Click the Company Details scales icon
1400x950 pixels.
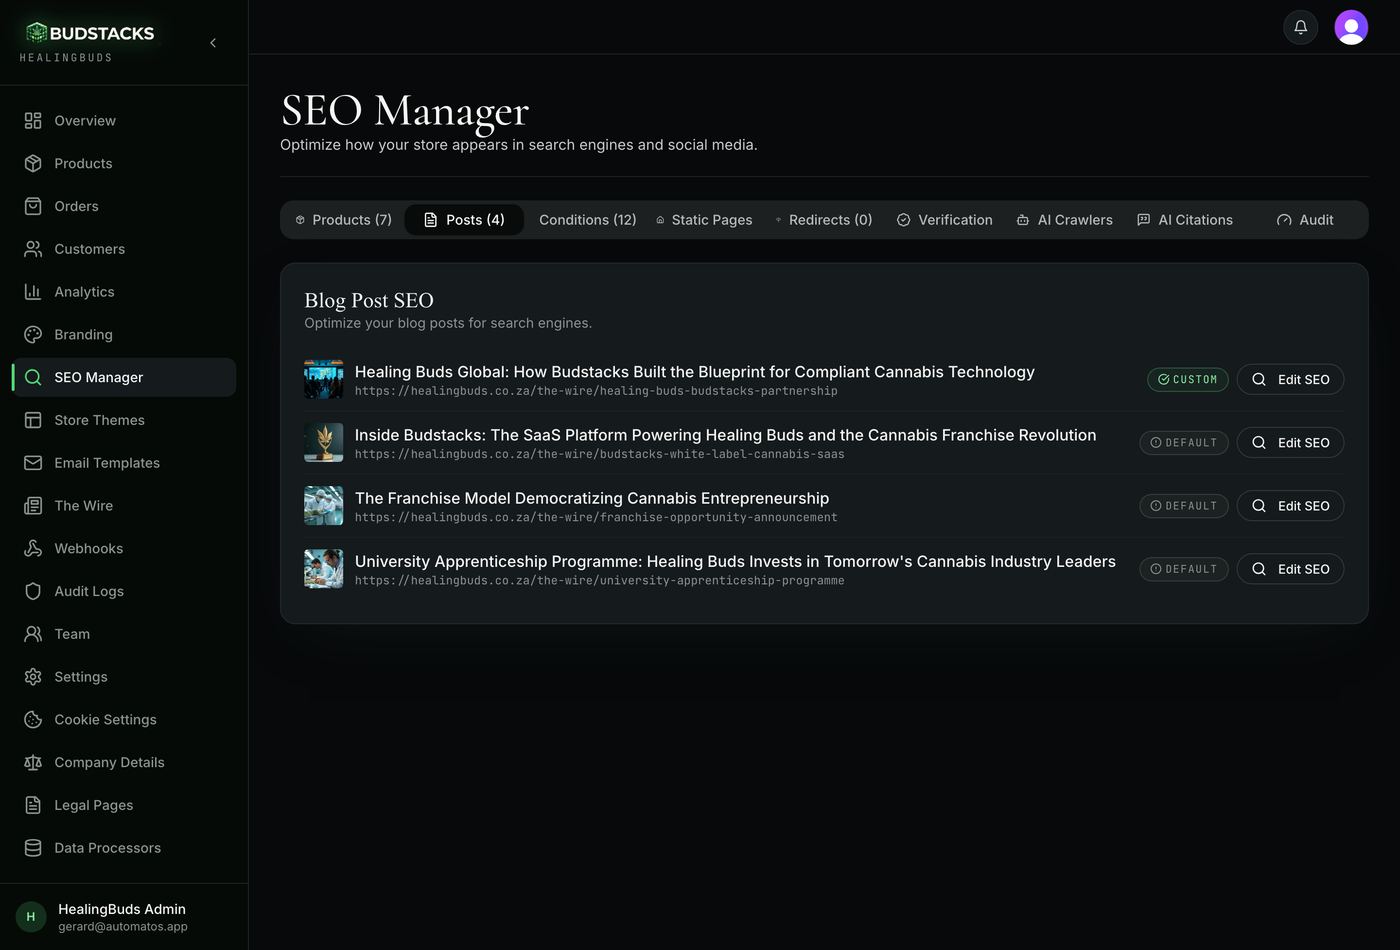click(x=33, y=762)
